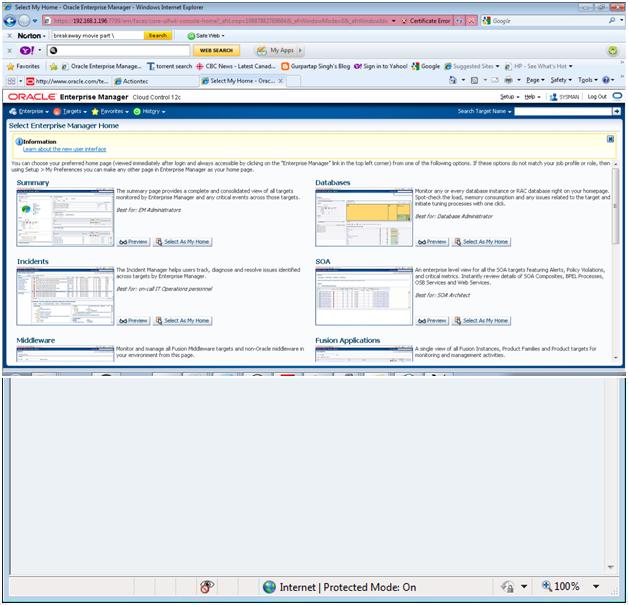
Task: Click the Quick Tabs grid icon
Action: pos(12,81)
